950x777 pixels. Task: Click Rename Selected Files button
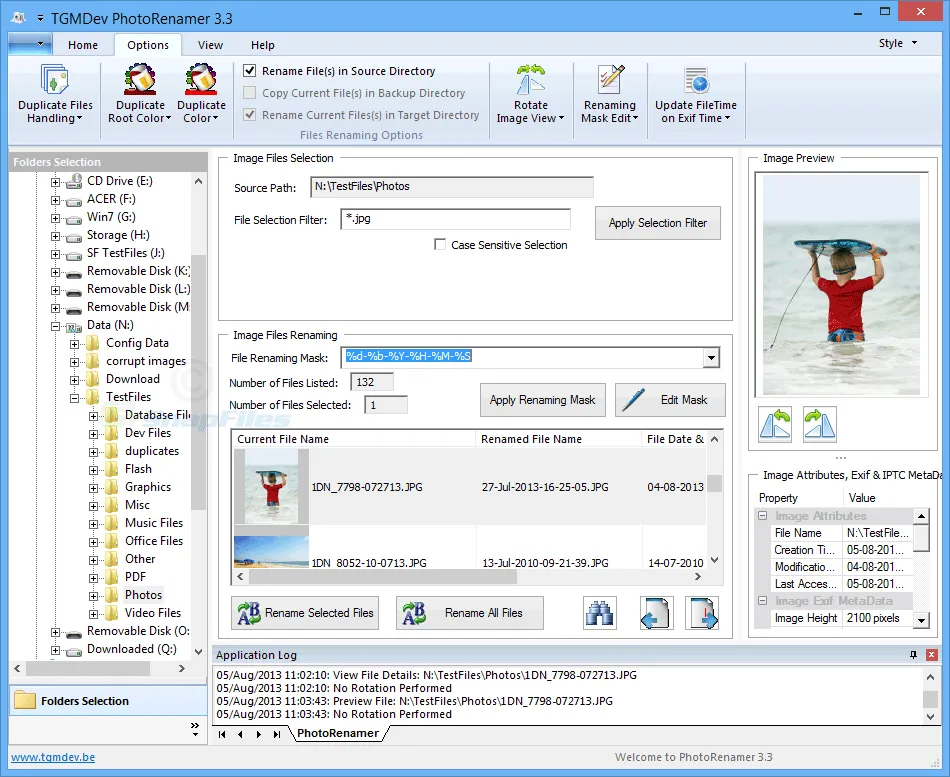(305, 613)
